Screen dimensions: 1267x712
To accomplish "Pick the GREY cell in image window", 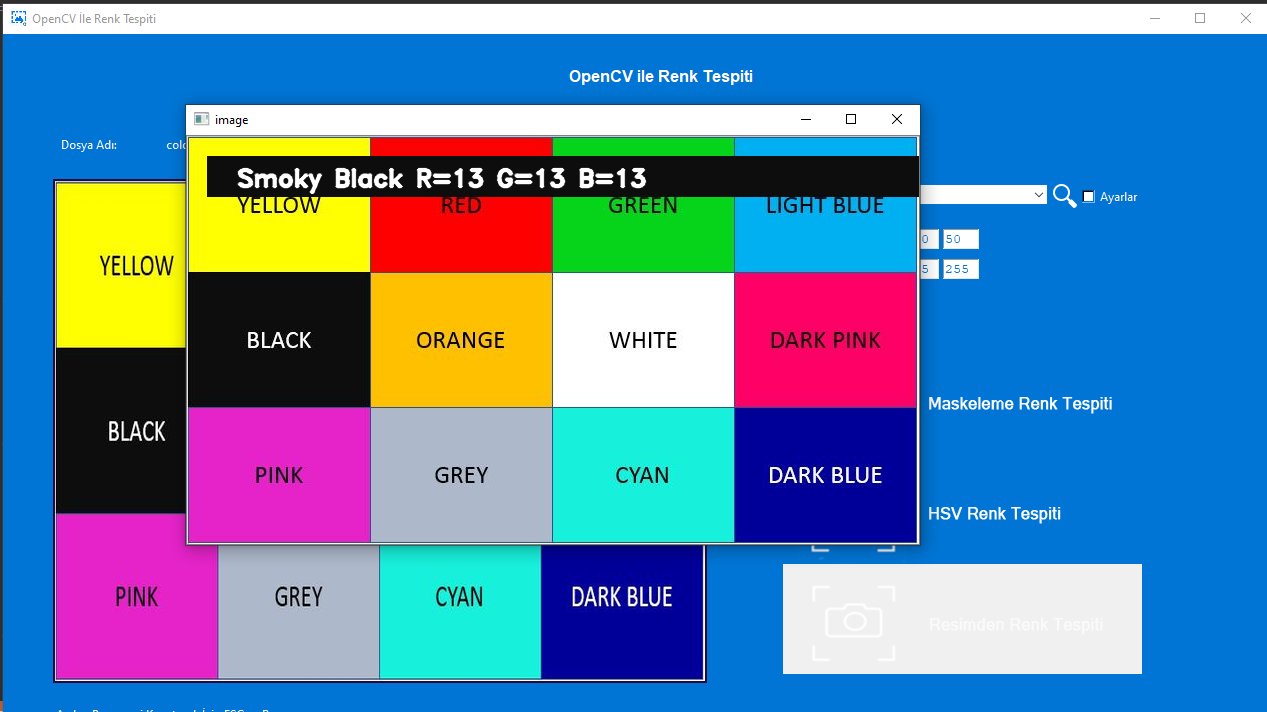I will (x=461, y=475).
